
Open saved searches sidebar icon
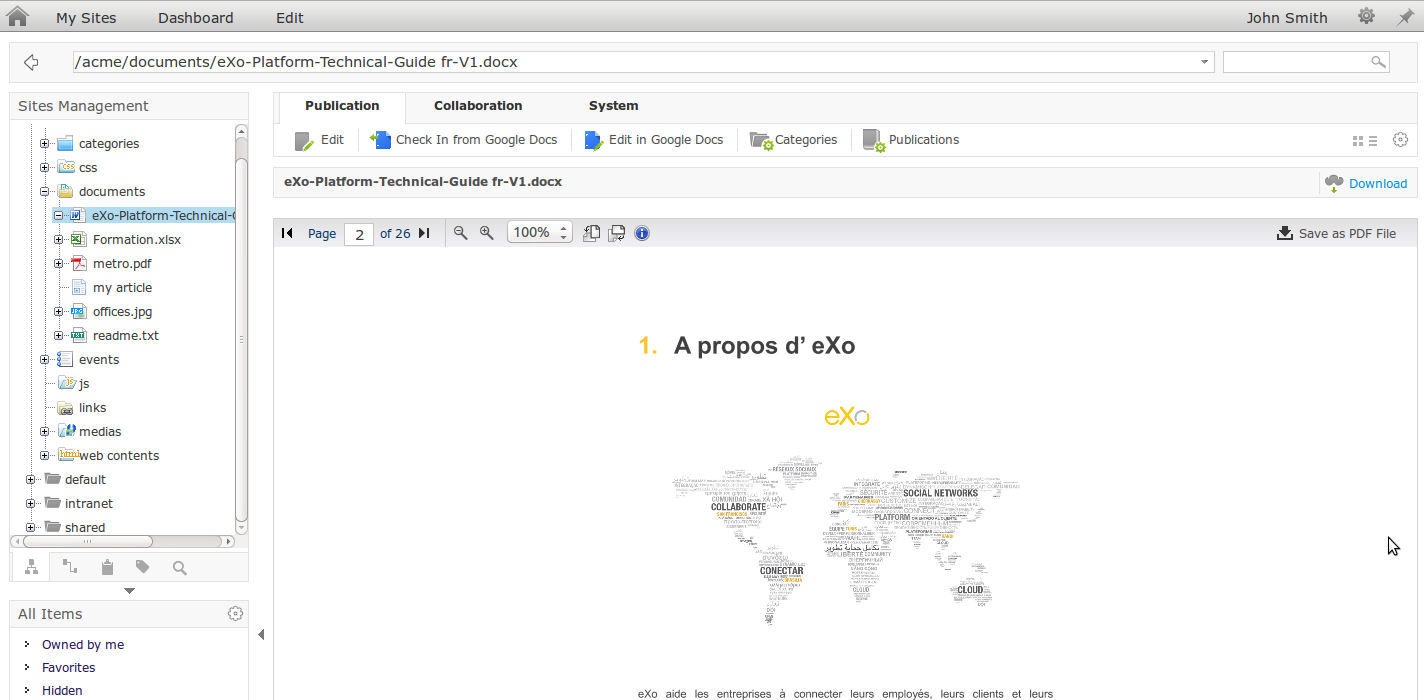click(180, 567)
